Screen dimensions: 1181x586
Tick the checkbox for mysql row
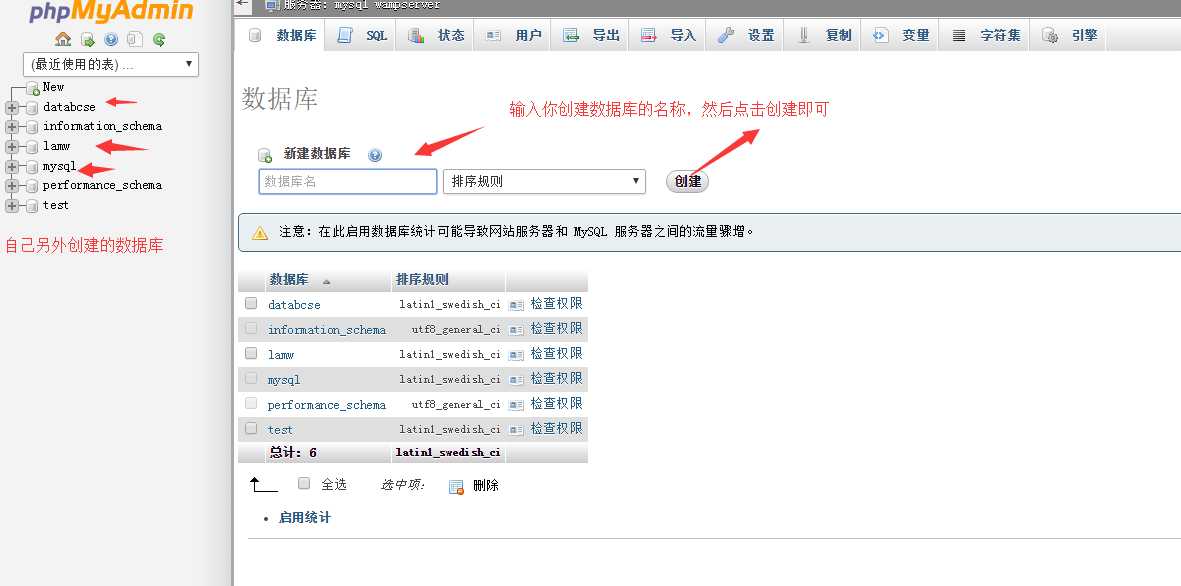pos(252,378)
